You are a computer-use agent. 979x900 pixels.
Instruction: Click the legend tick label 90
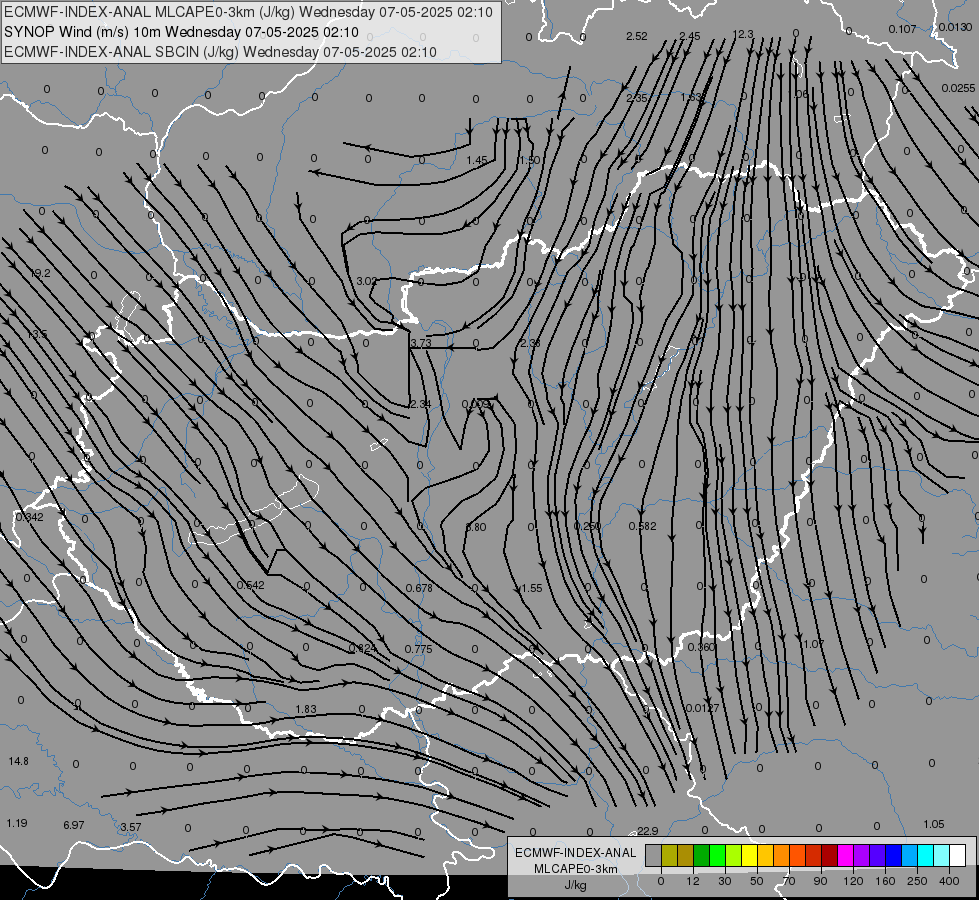point(821,881)
